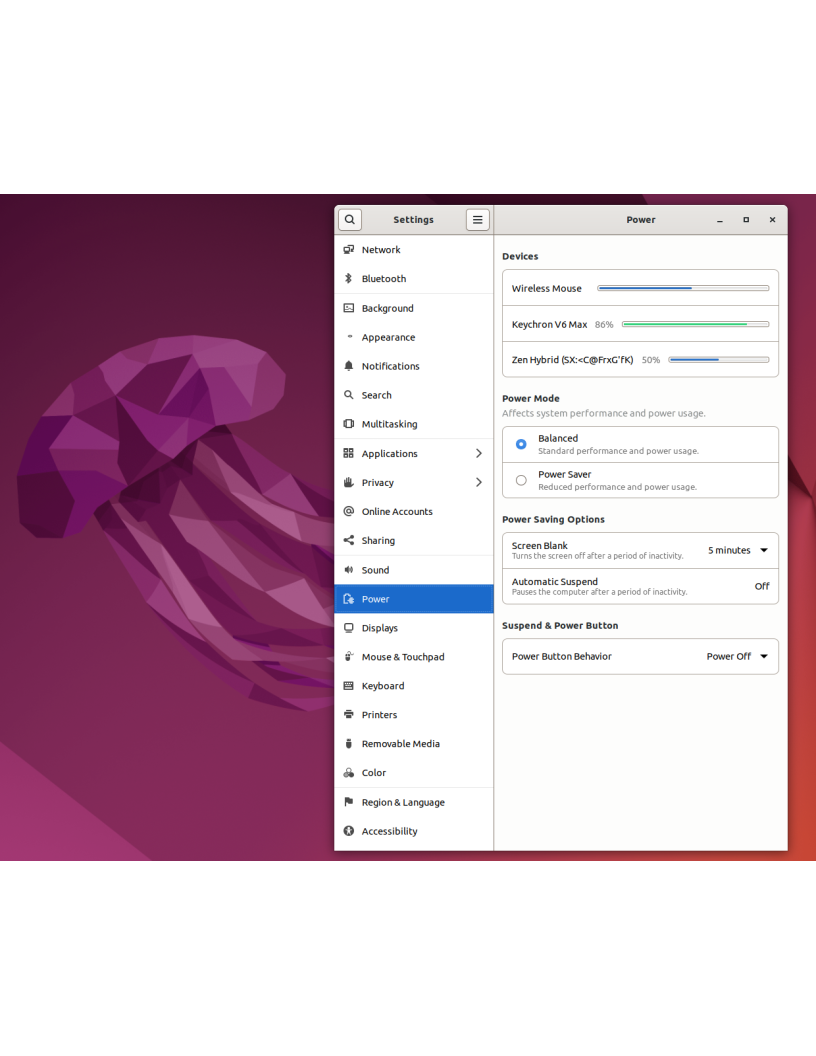Image resolution: width=816 pixels, height=1056 pixels.
Task: Click the Region & Language flag icon
Action: coord(349,801)
